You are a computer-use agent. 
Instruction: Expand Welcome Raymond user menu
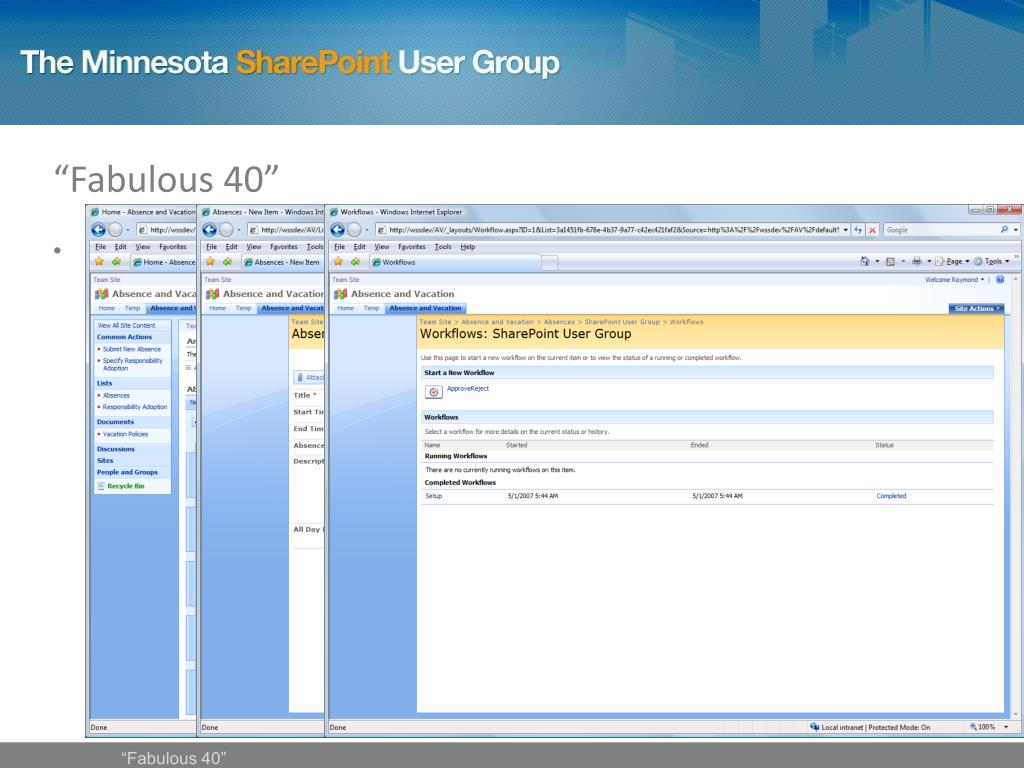[x=954, y=280]
